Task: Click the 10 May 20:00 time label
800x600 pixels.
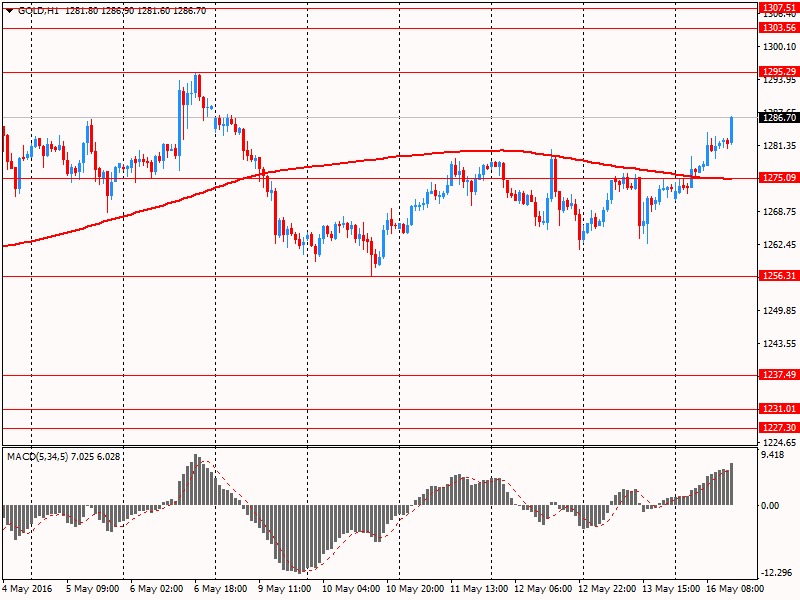Action: 415,589
